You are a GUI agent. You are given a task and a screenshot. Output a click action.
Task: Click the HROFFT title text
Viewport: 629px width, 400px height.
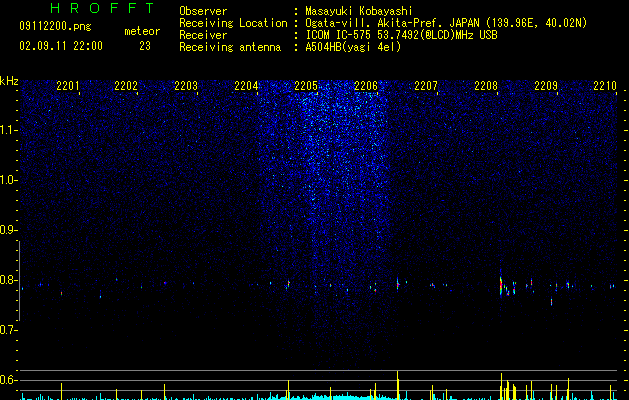click(102, 8)
